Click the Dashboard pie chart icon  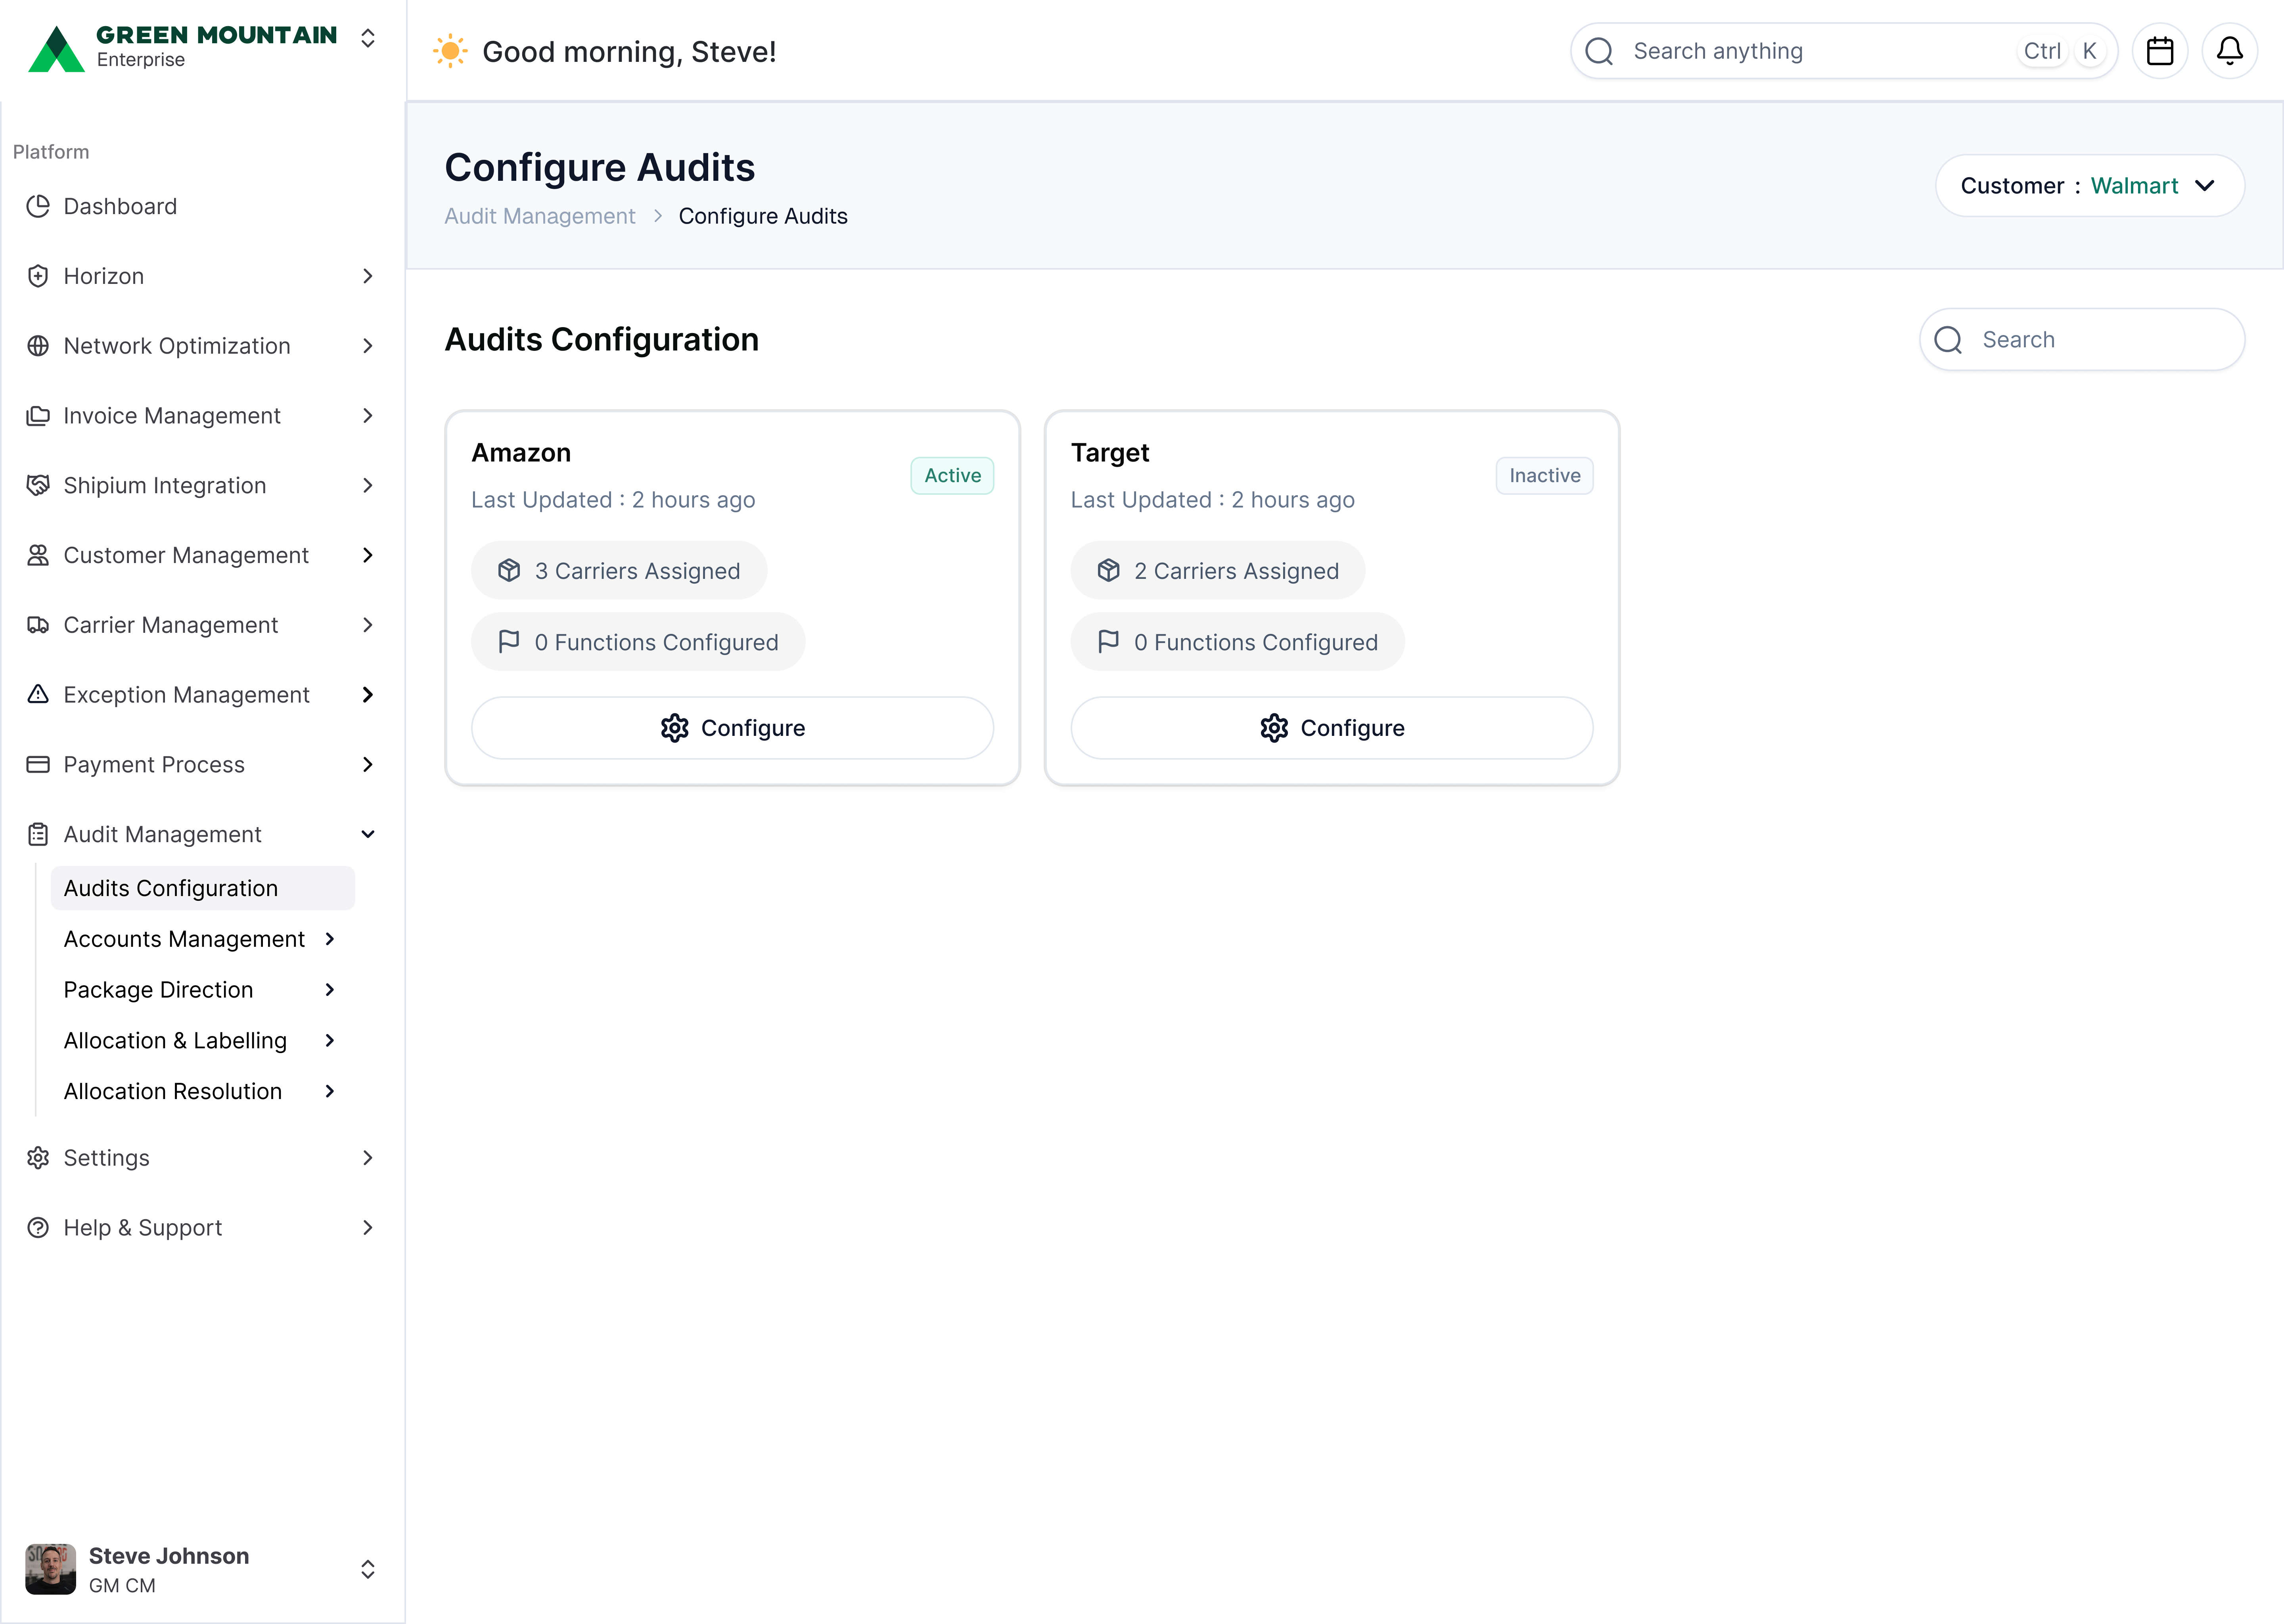38,206
